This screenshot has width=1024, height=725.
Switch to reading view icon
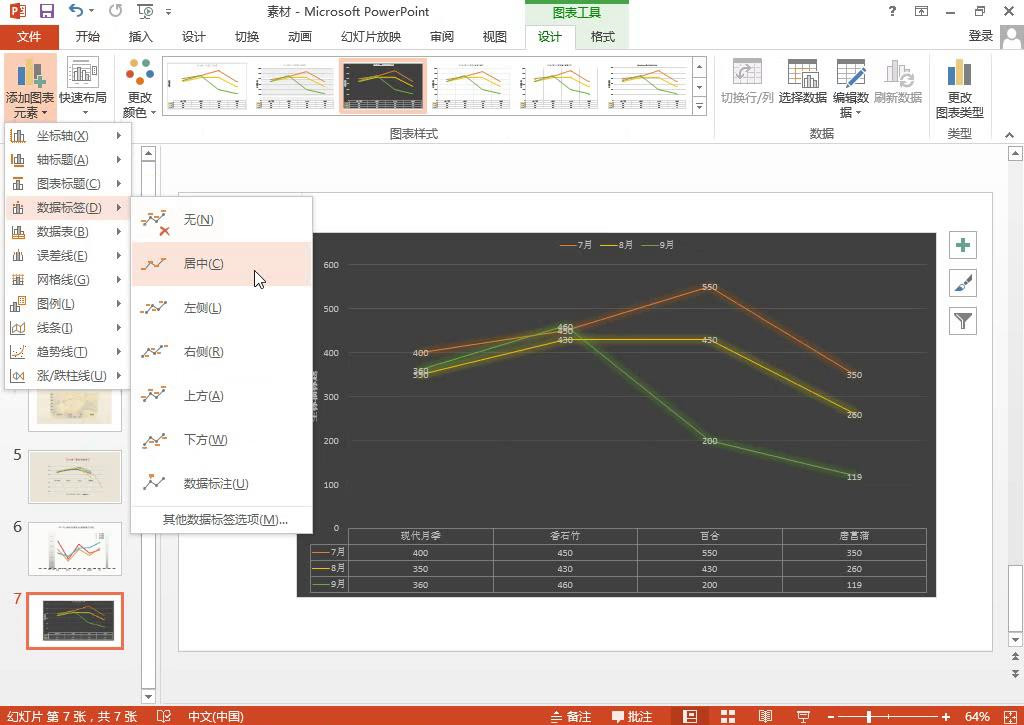click(x=765, y=717)
